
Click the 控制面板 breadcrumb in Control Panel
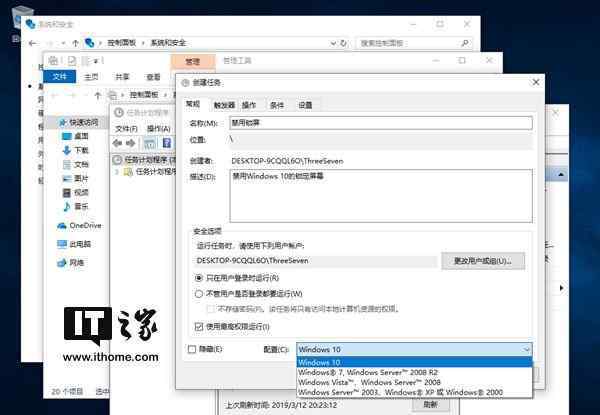pos(121,43)
